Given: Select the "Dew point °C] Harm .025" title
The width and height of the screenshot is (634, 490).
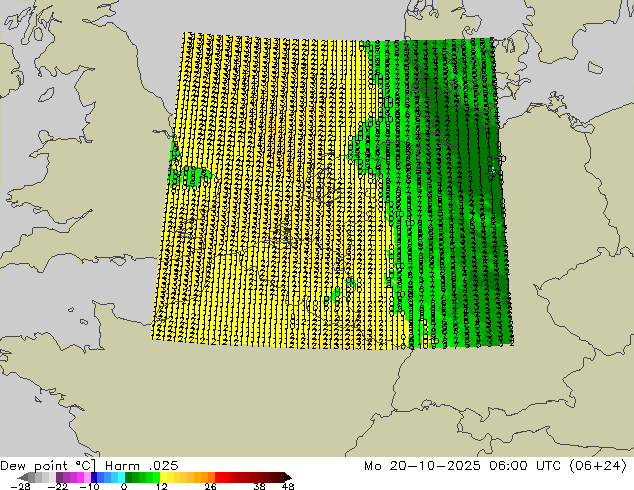Looking at the screenshot, I should (89, 466).
